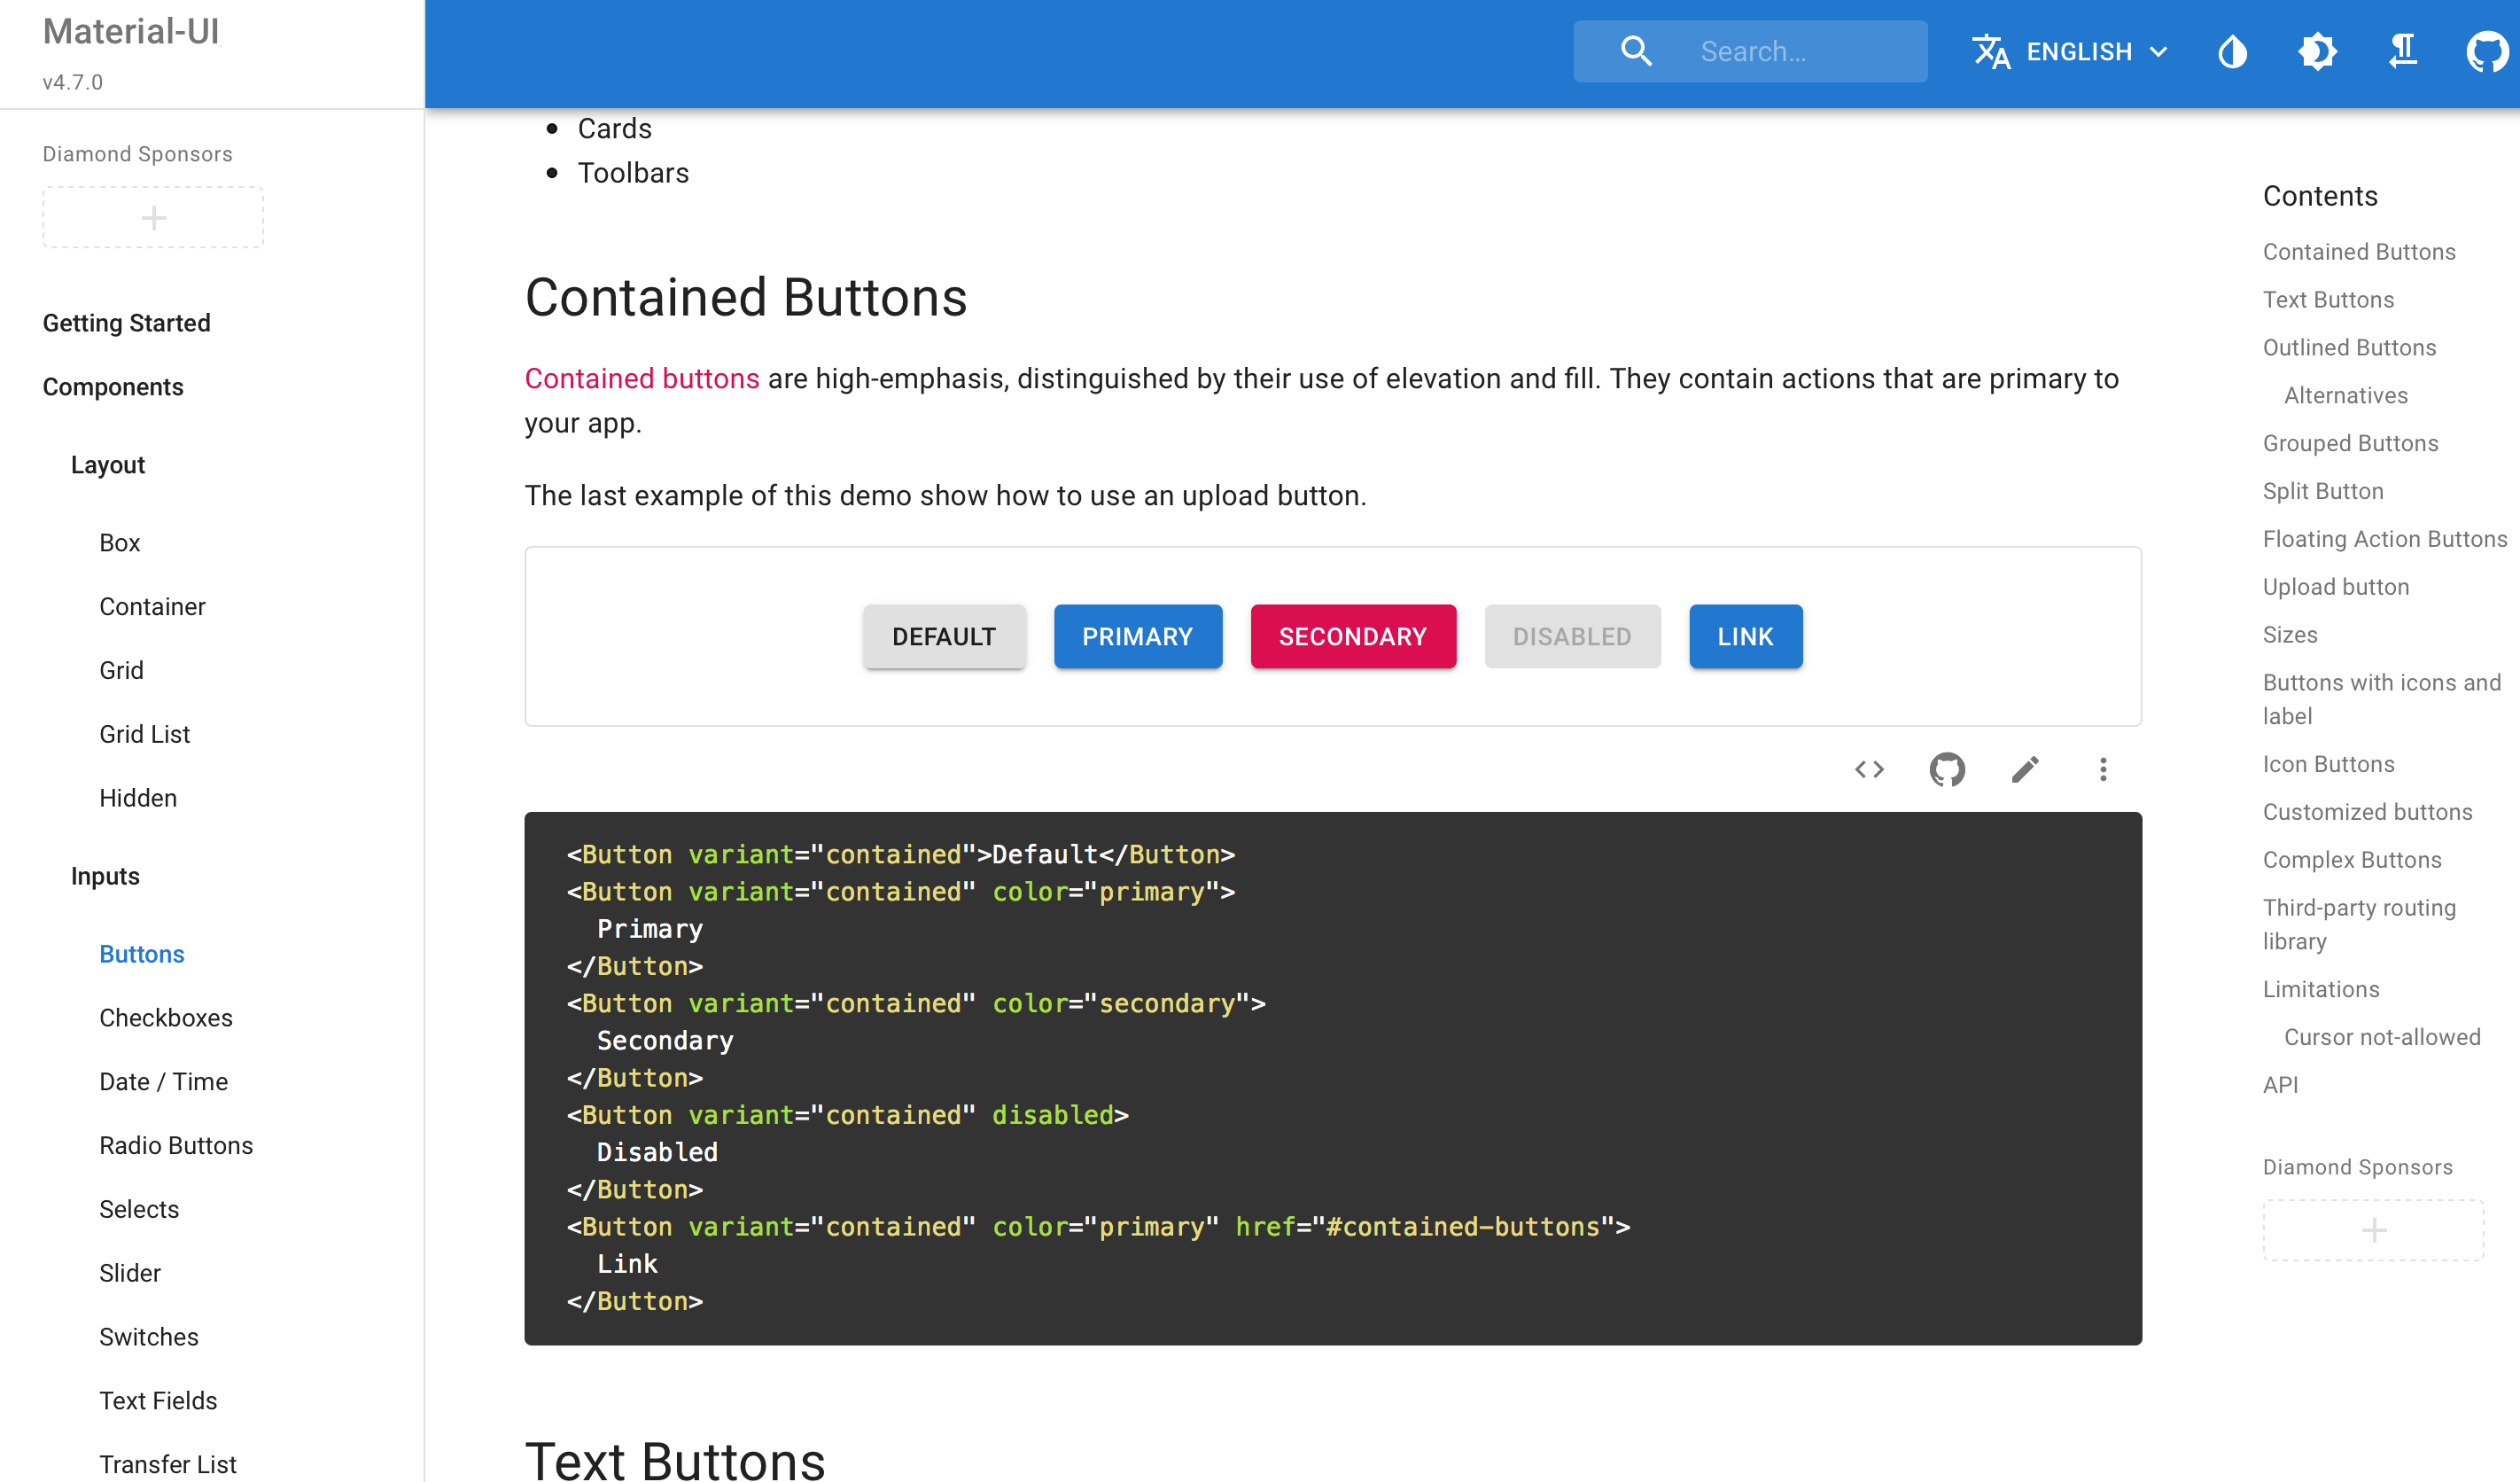Edit demo in CodeSandbox pencil icon
2520x1482 pixels.
click(x=2025, y=769)
